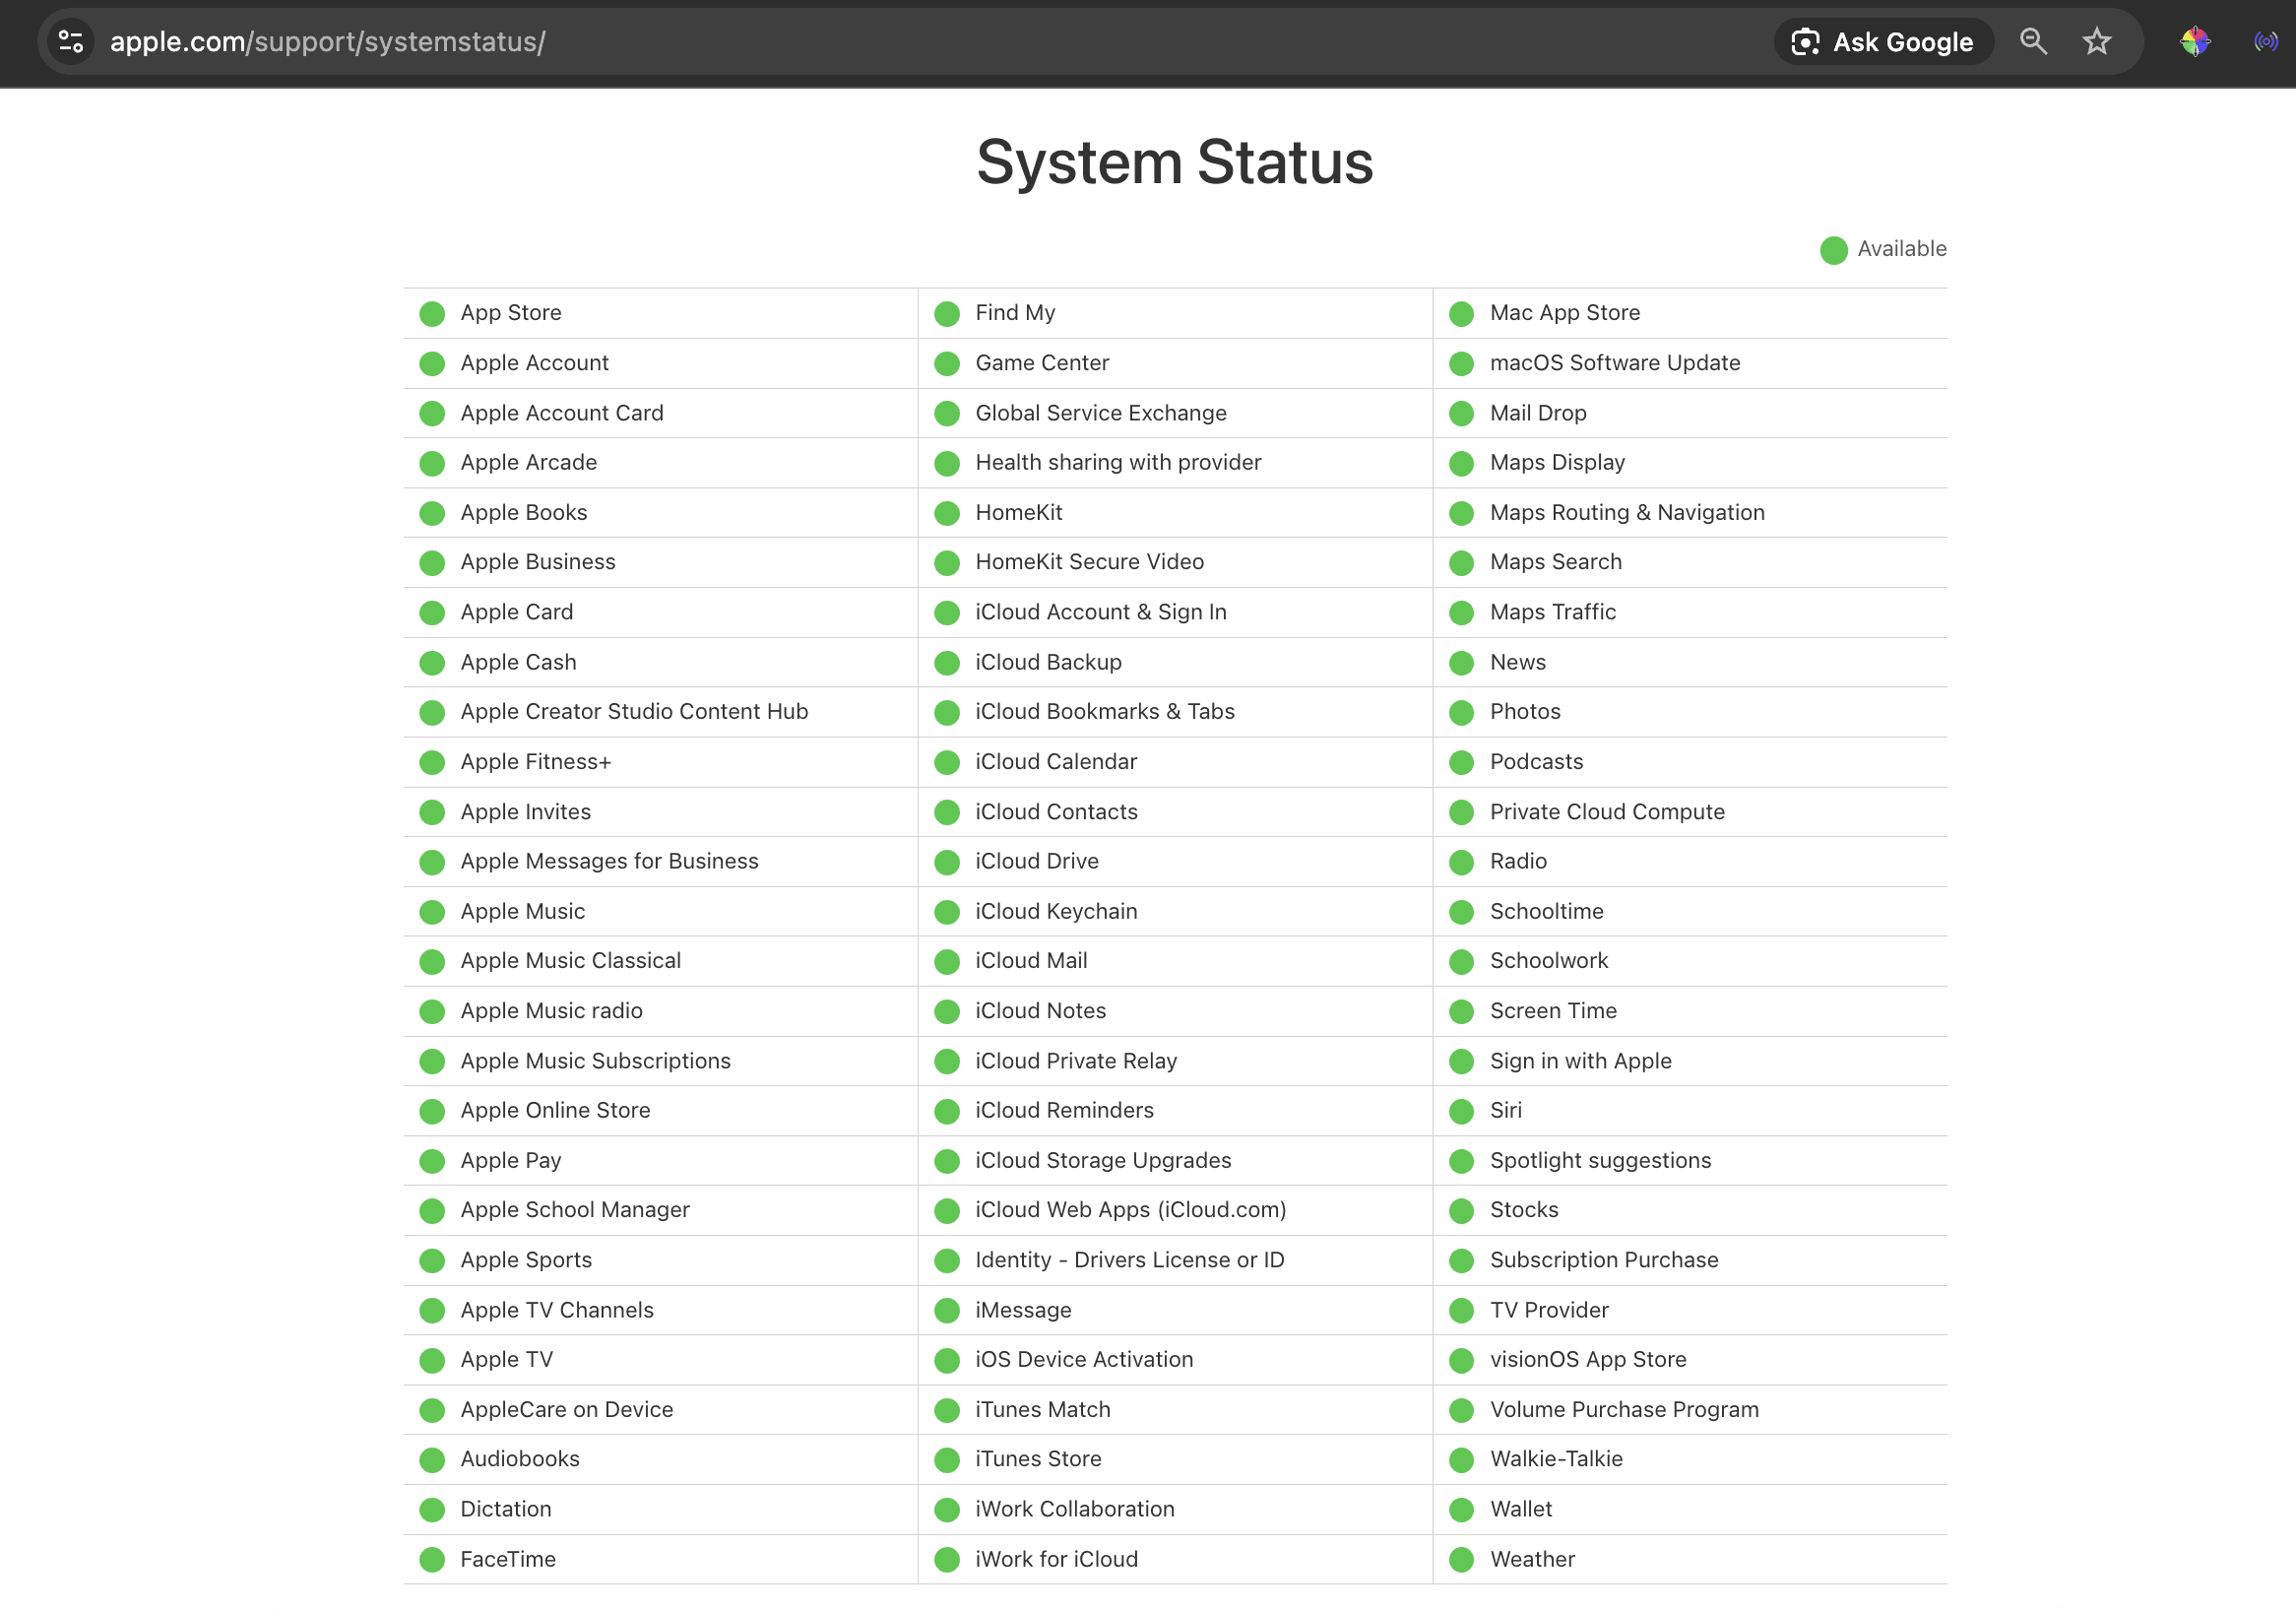Click 'iCloud Account & Sign In' entry
The width and height of the screenshot is (2296, 1611).
coord(1101,612)
